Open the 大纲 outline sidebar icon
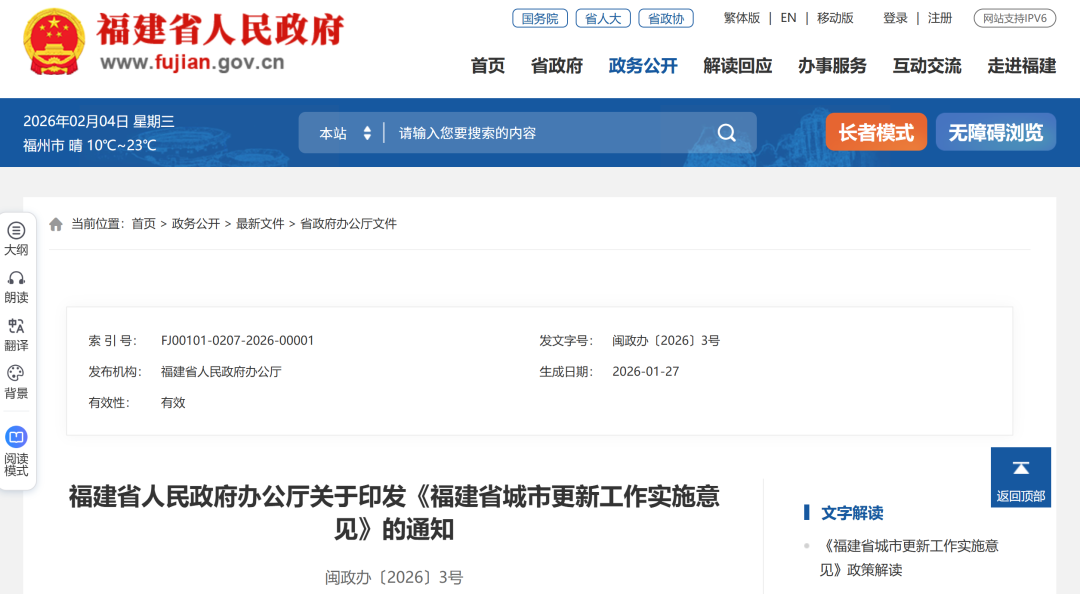 pos(16,238)
